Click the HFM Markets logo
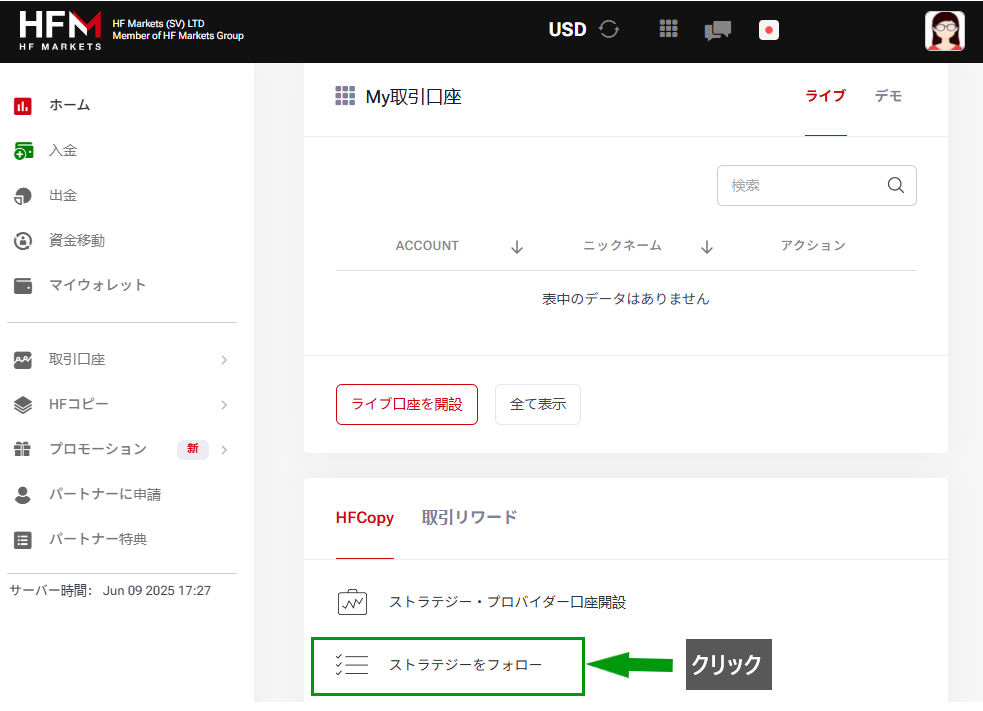983x711 pixels. coord(61,31)
